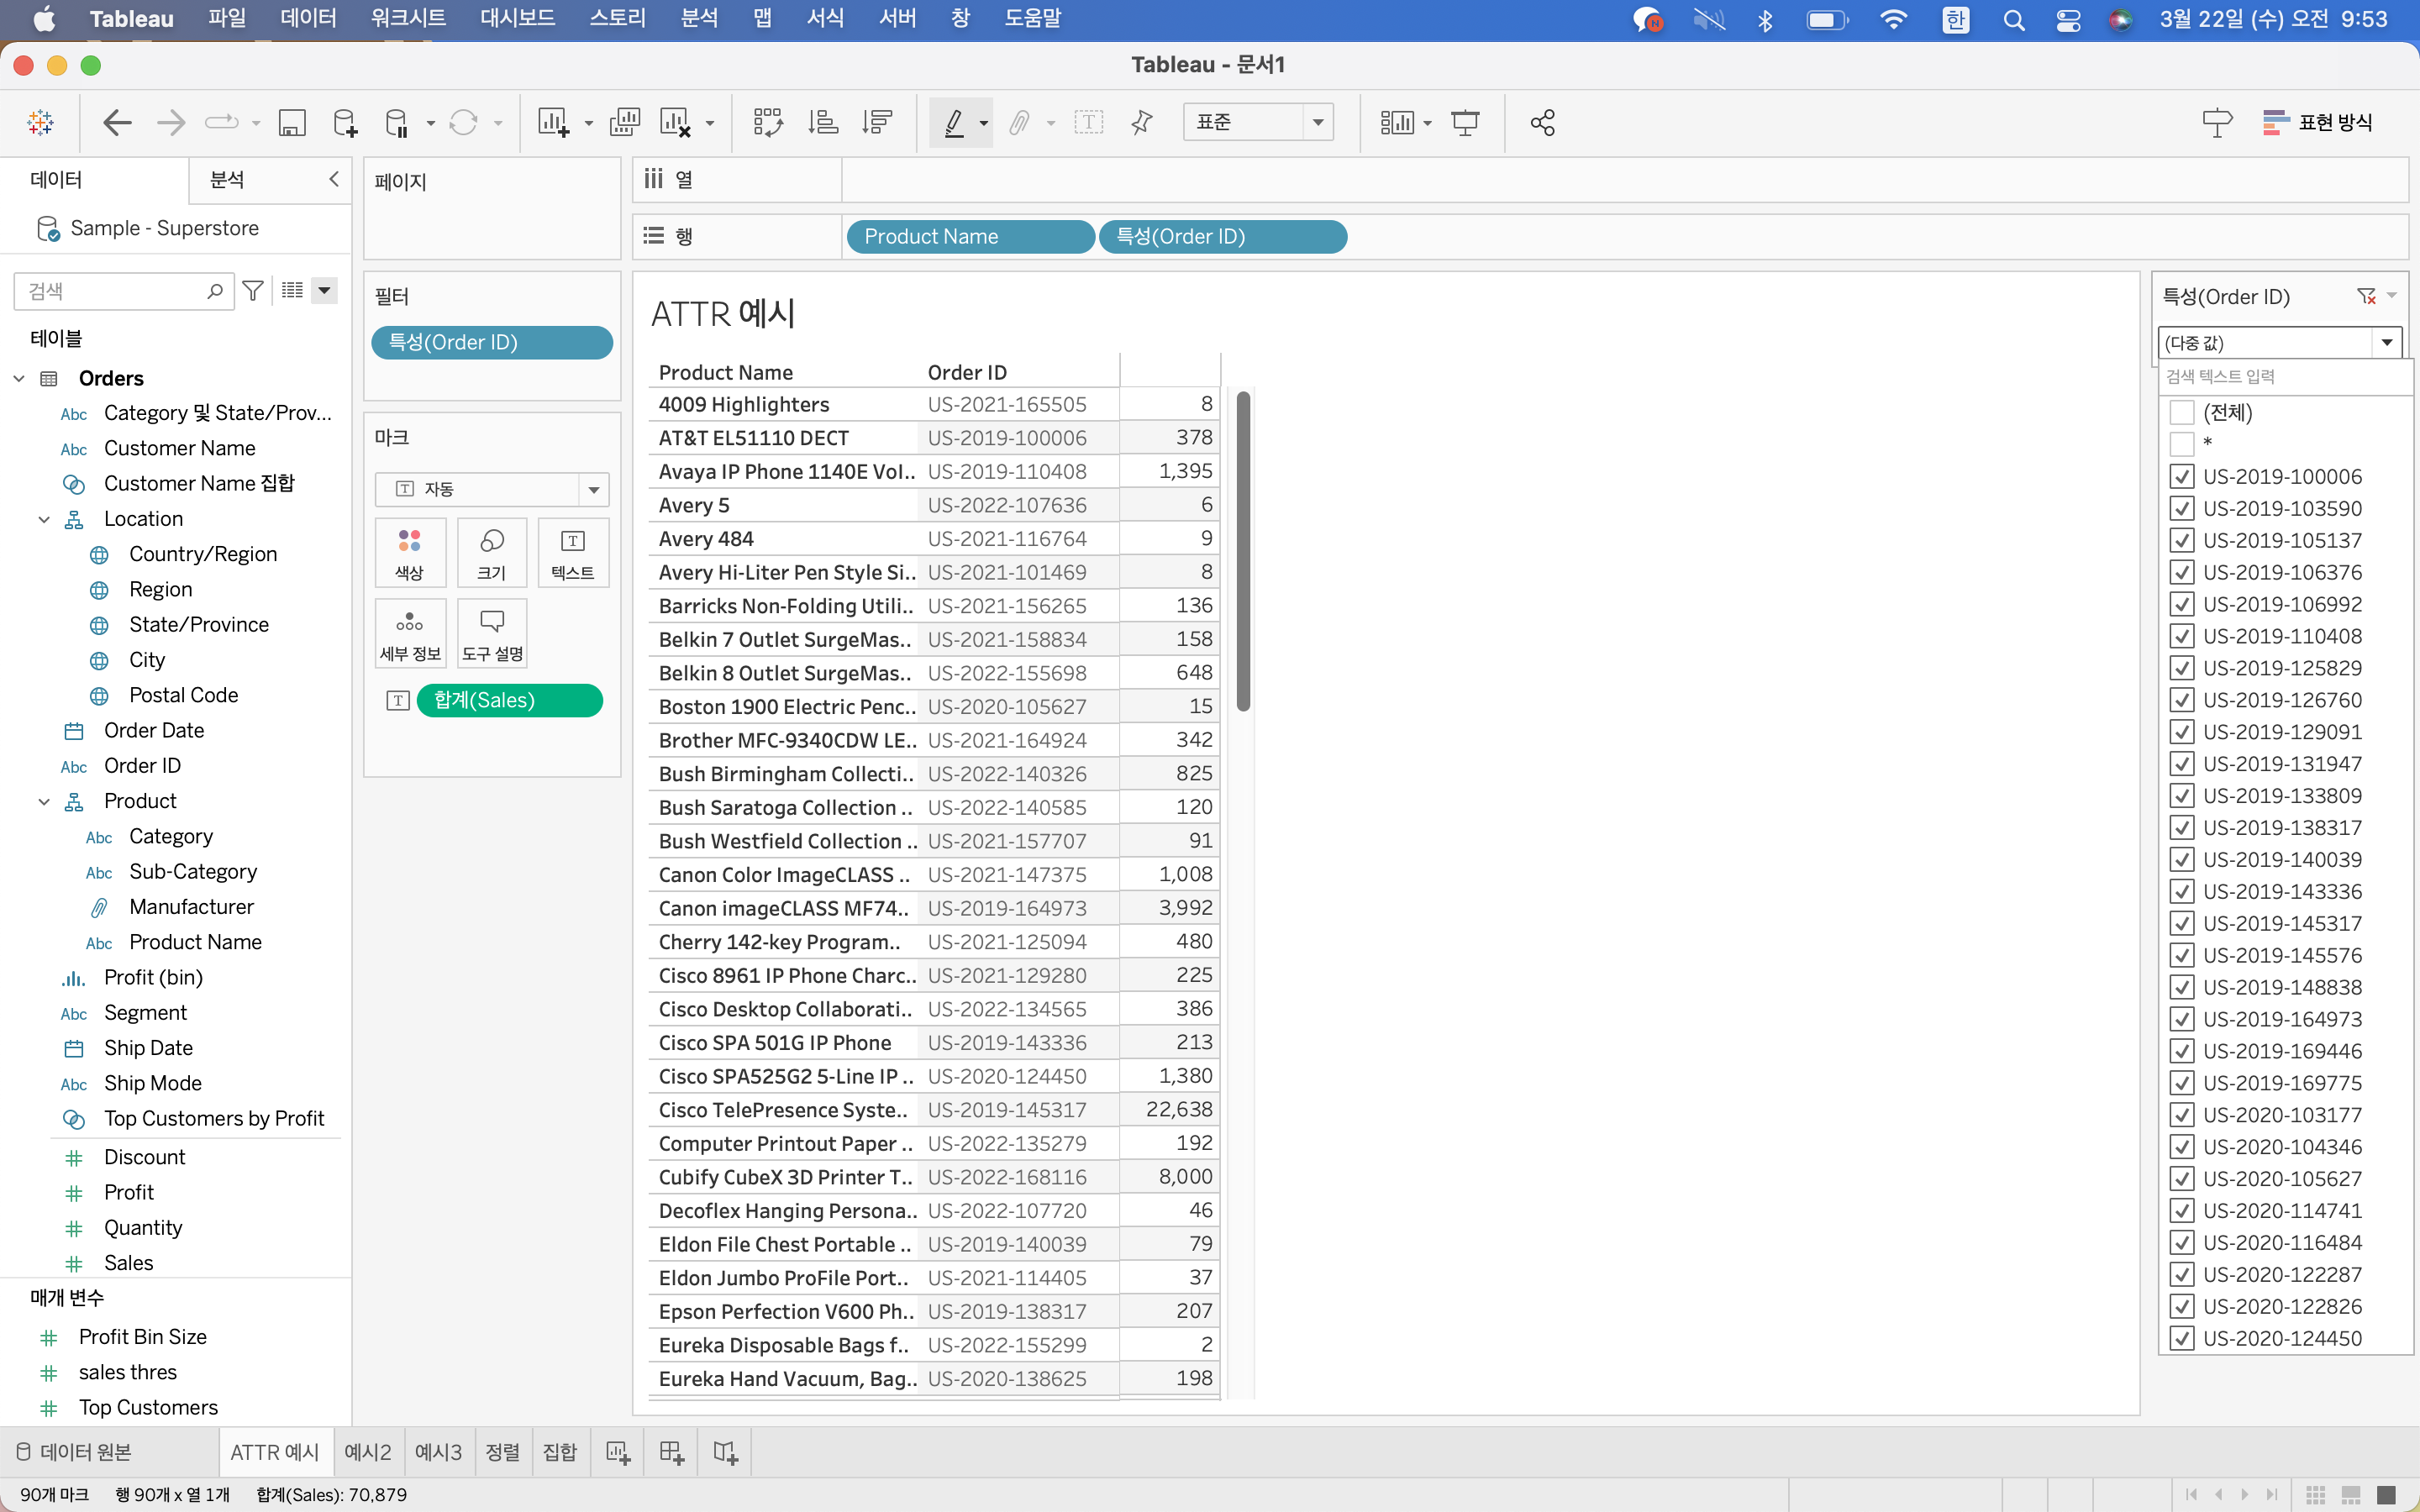Click the new dashboard tab icon
This screenshot has width=2420, height=1512.
pyautogui.click(x=671, y=1452)
